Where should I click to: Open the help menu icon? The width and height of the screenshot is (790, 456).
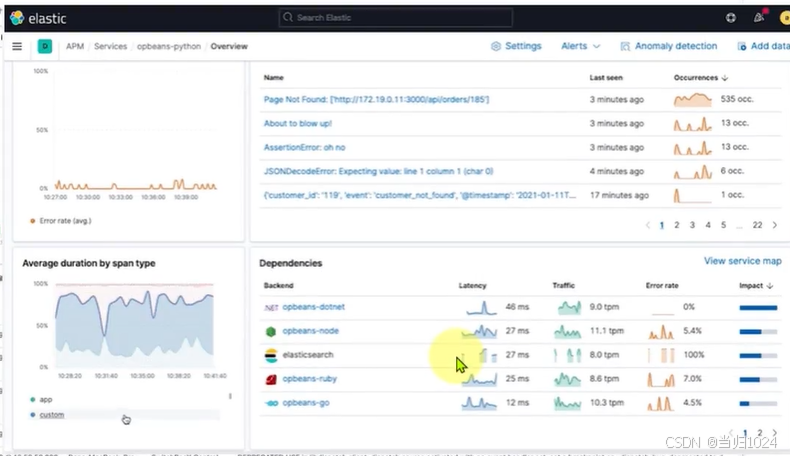731,18
